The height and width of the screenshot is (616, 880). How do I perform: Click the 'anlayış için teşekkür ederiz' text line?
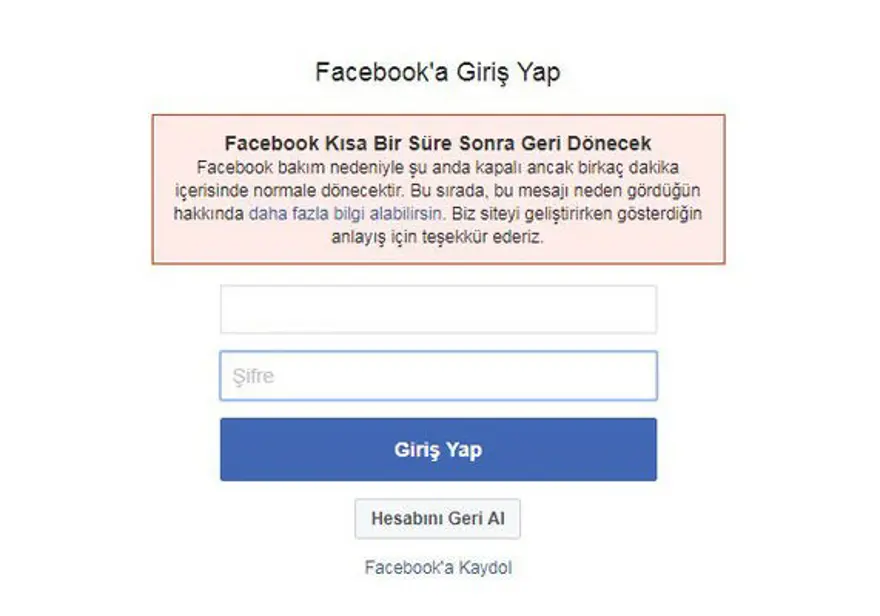coord(438,237)
